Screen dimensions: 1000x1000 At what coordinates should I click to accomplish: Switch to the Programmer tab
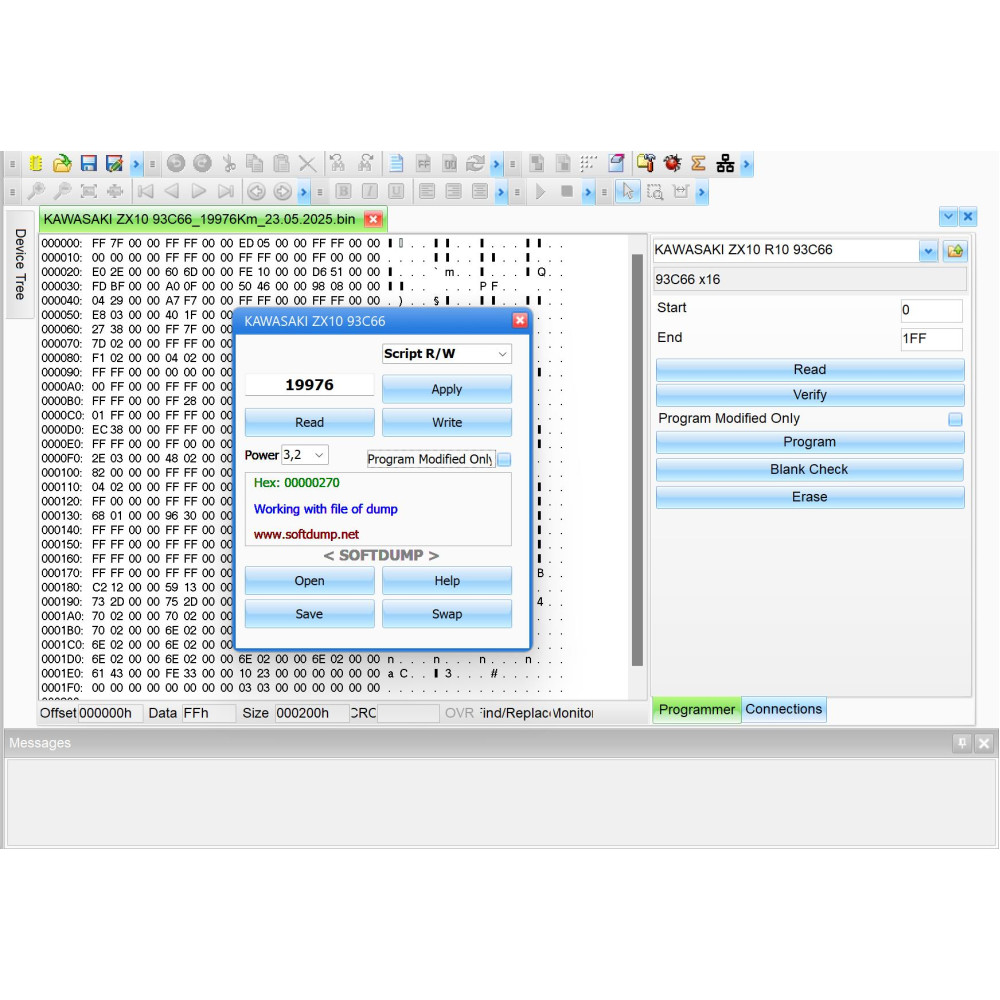click(696, 709)
